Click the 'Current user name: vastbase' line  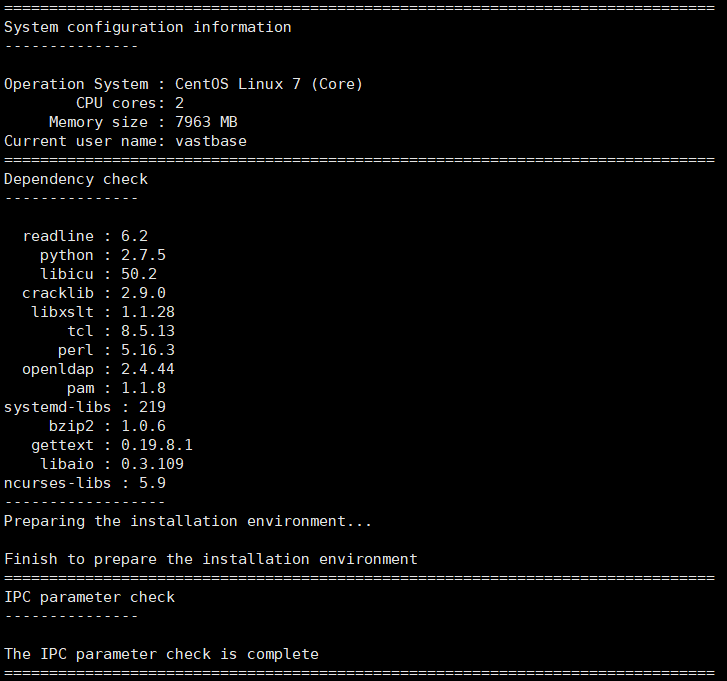coord(125,141)
